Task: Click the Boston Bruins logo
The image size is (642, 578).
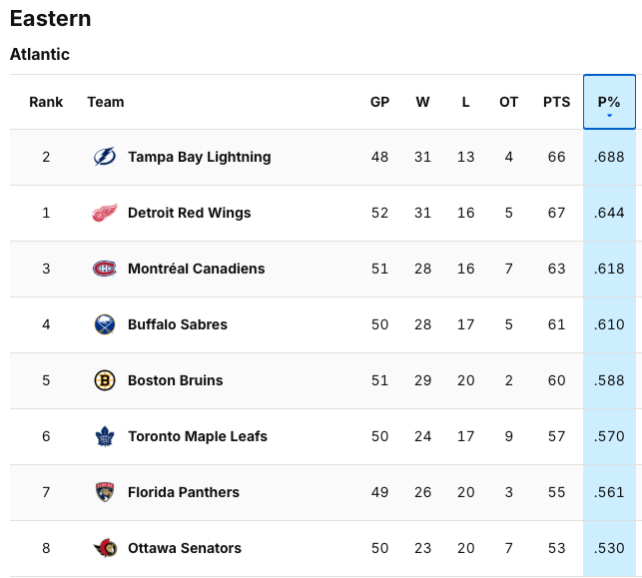Action: [105, 381]
